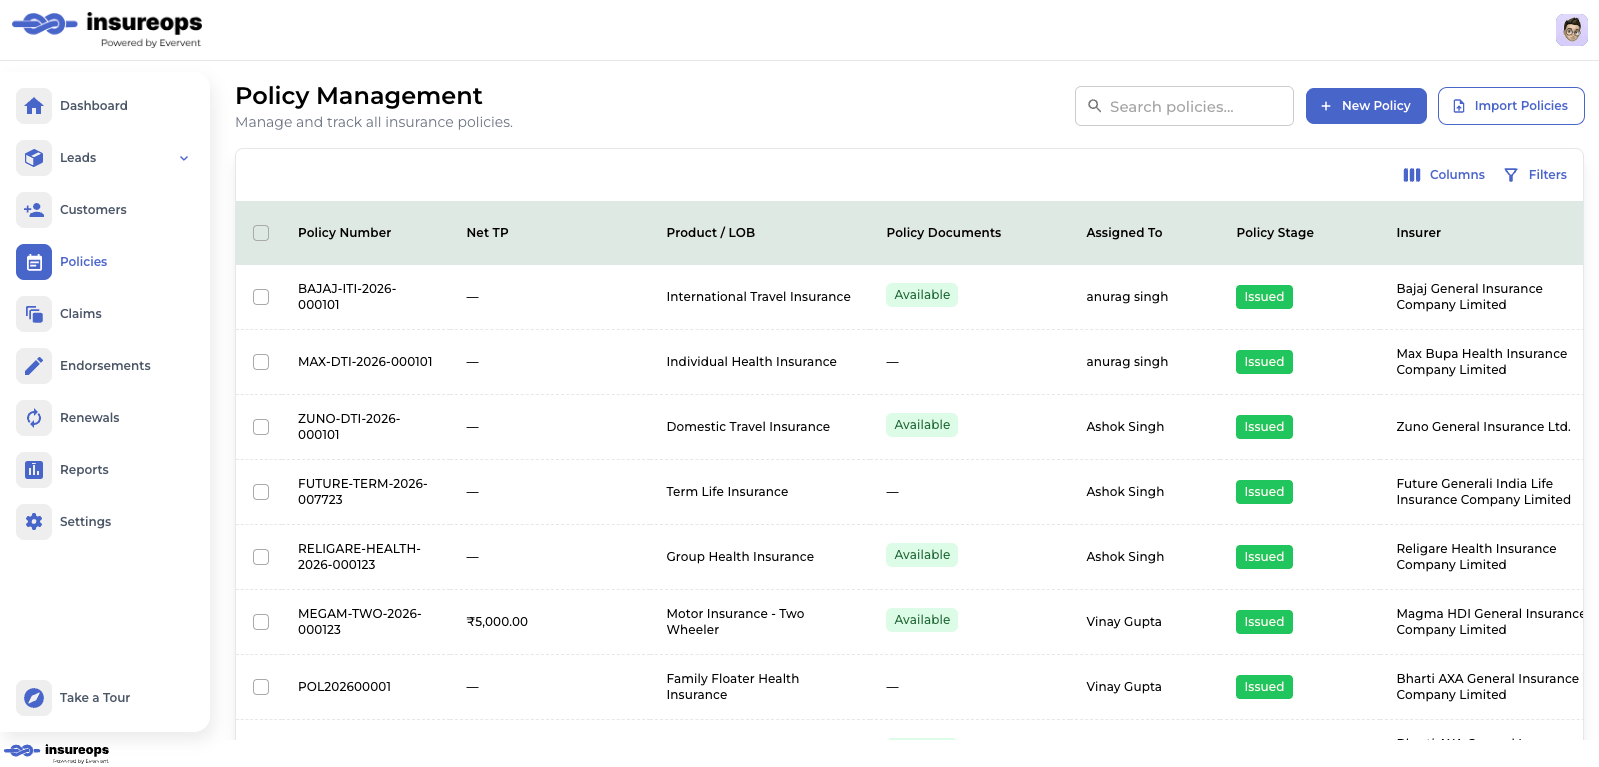Click the Settings gear icon

click(34, 522)
